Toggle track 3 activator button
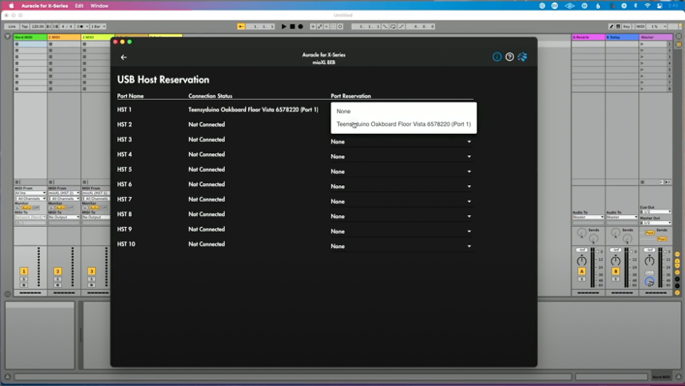685x386 pixels. 92,271
